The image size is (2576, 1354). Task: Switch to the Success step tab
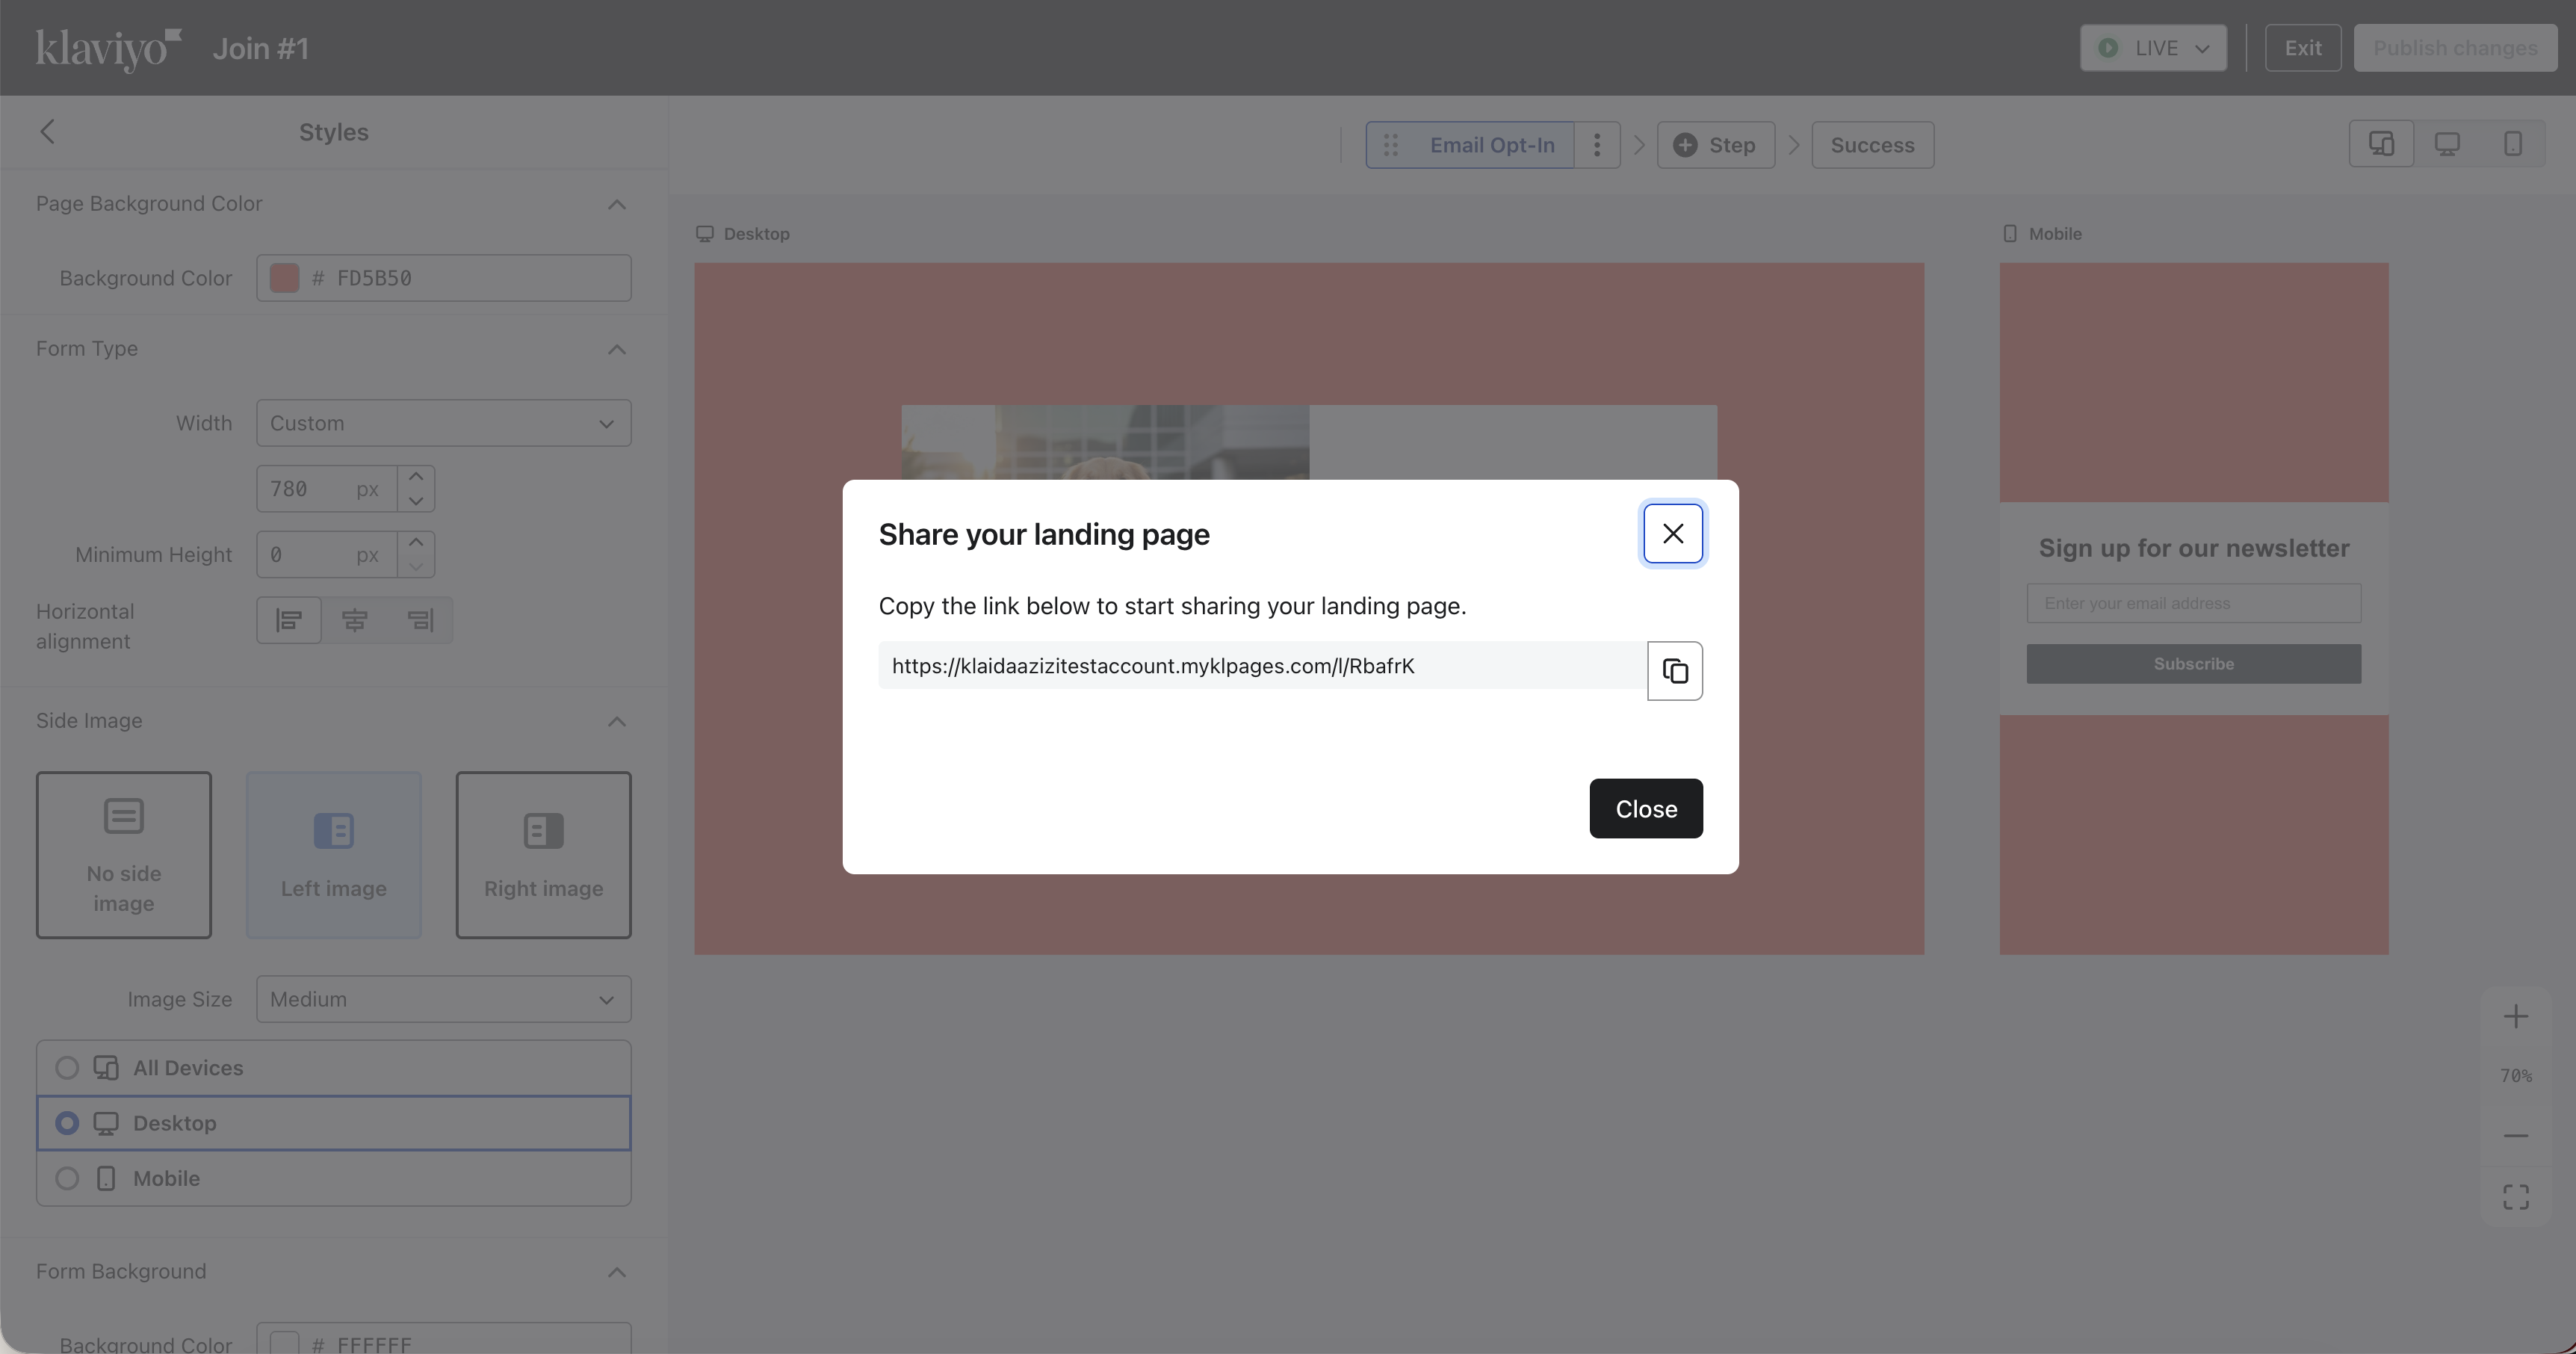(x=1872, y=145)
